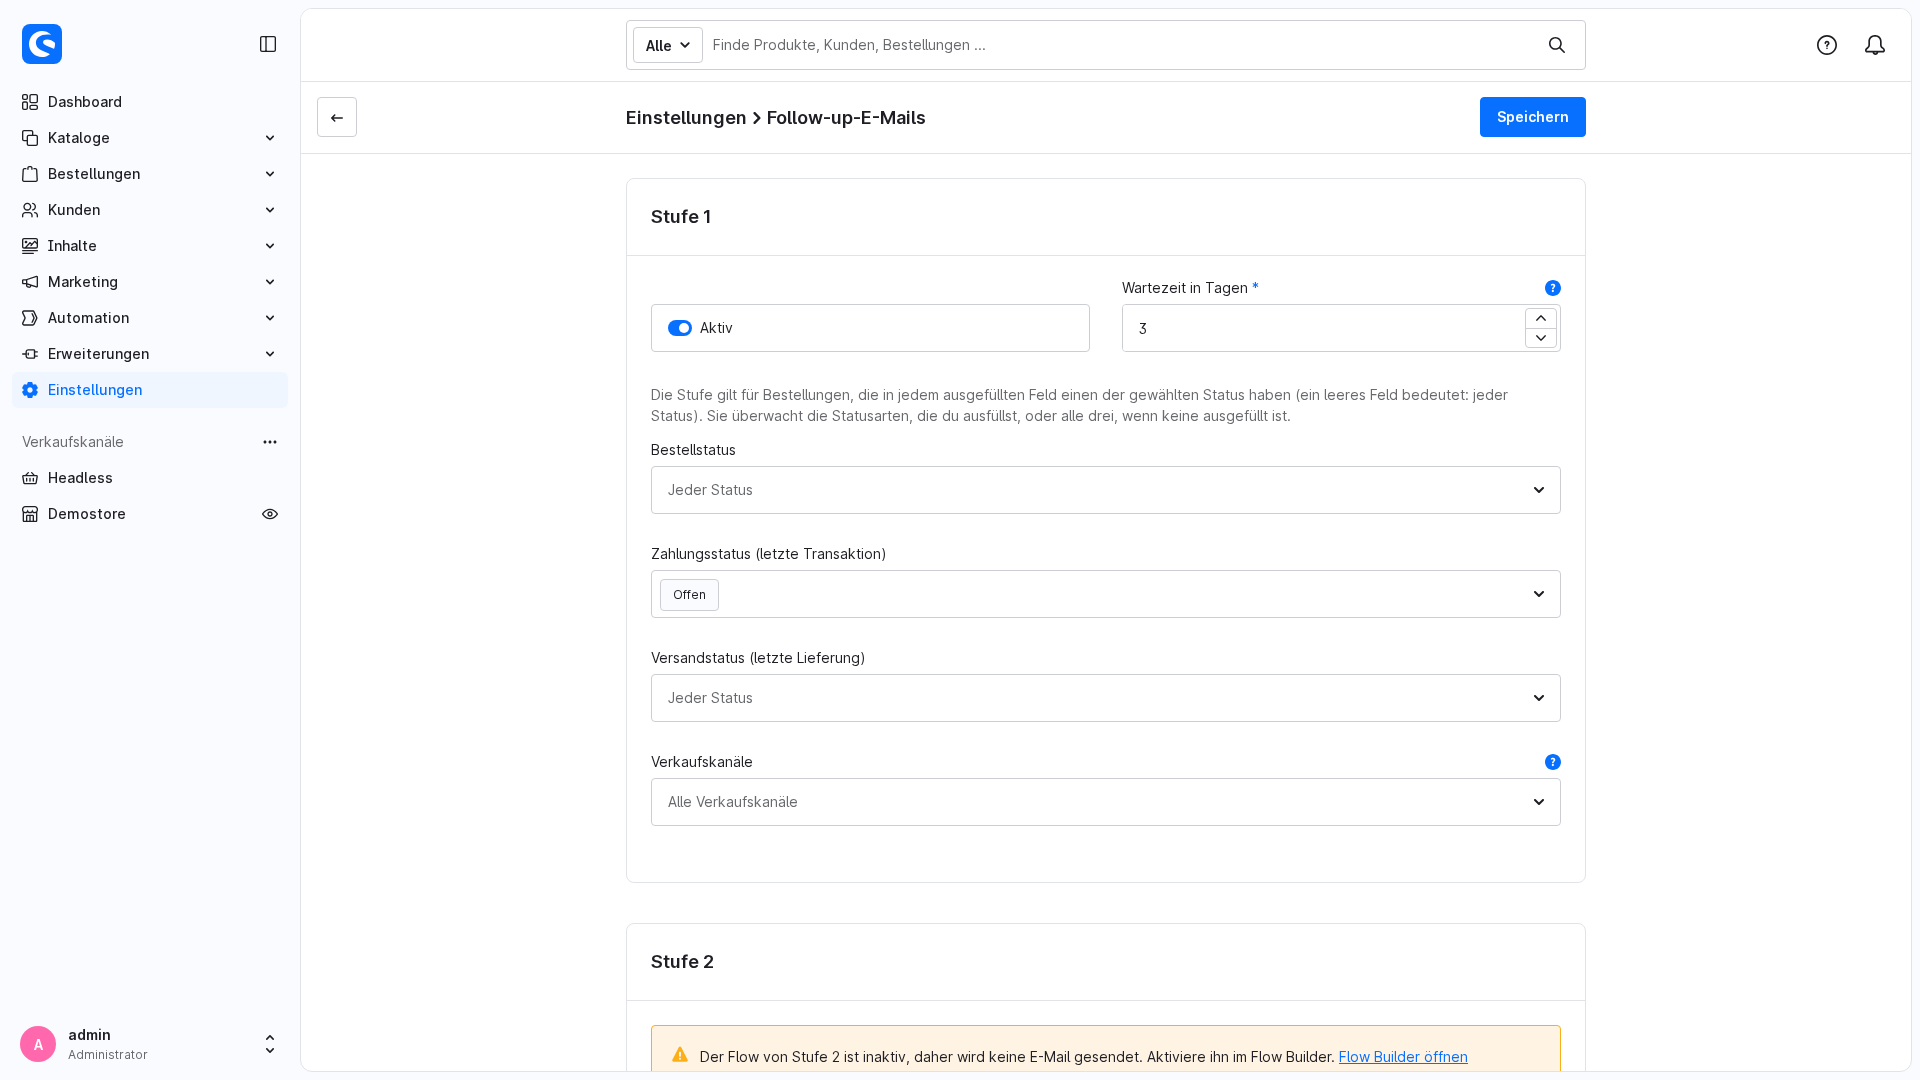This screenshot has height=1080, width=1920.
Task: Increase Wartezeit with the up stepper
Action: (x=1541, y=318)
